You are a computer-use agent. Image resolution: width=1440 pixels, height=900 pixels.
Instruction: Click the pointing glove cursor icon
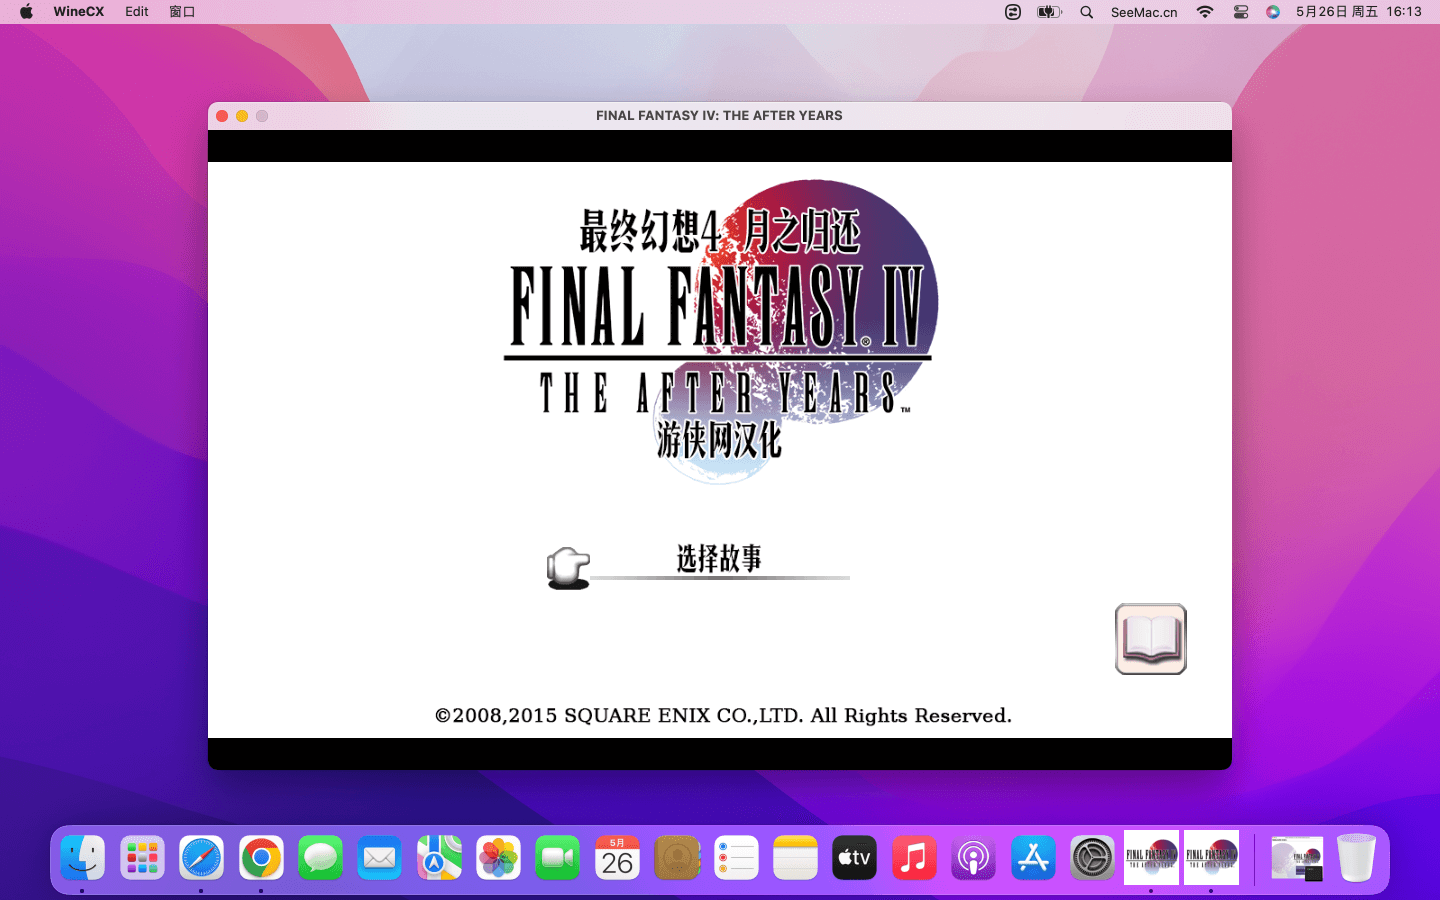568,568
